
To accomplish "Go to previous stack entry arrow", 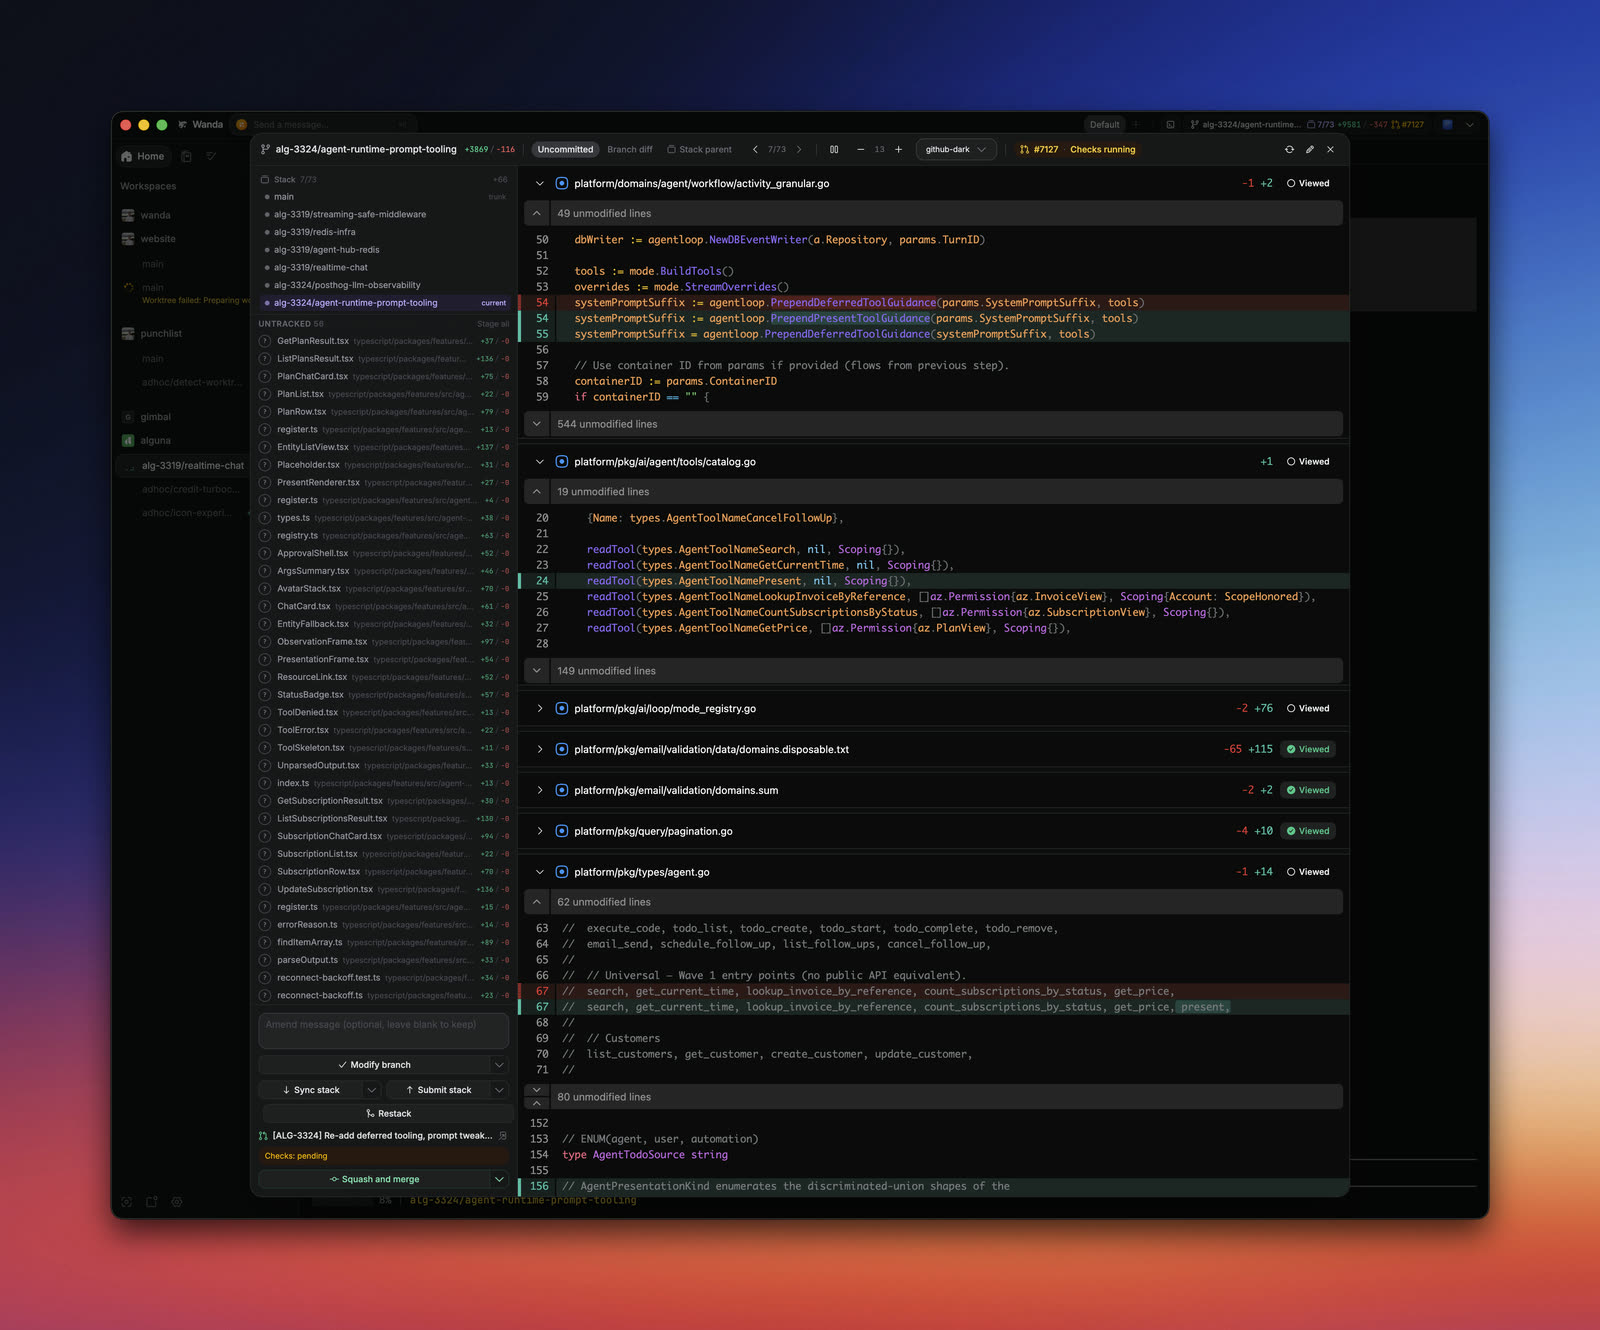I will tap(755, 150).
